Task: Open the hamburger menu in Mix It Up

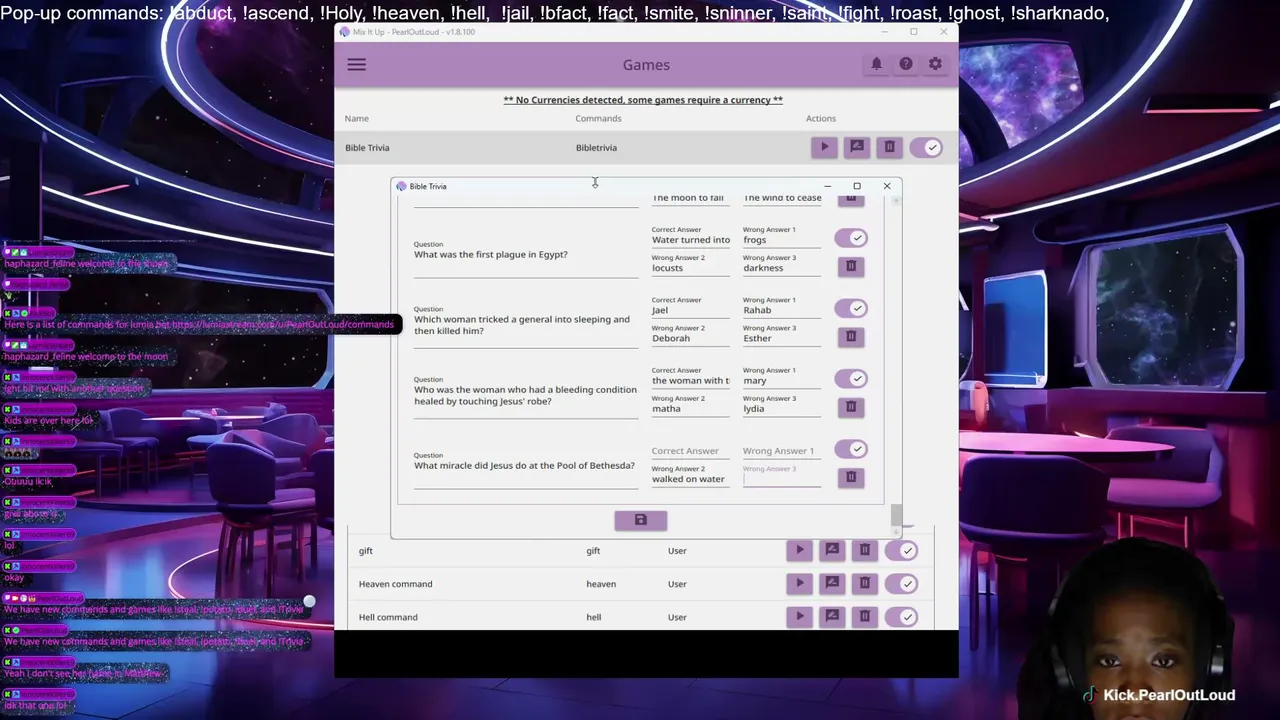Action: [x=356, y=65]
